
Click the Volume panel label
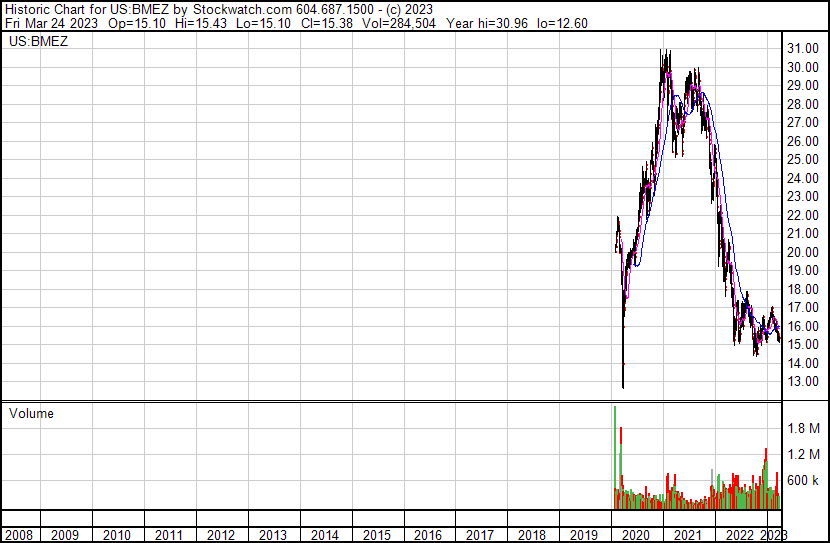coord(31,413)
